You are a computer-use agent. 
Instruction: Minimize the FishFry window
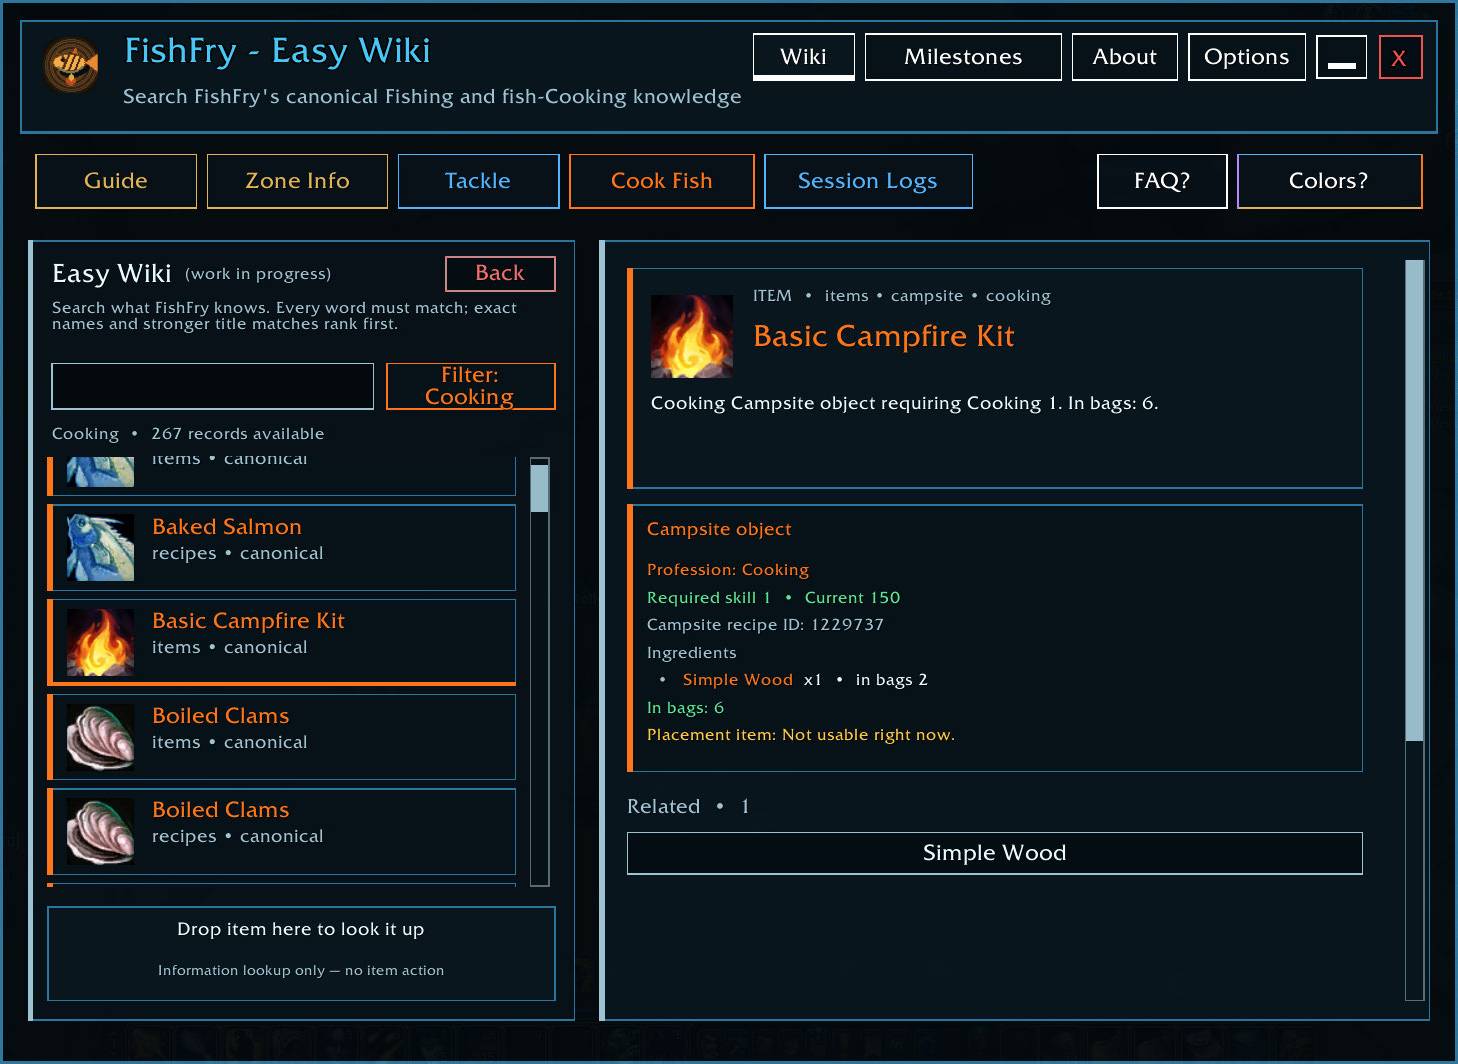coord(1341,57)
